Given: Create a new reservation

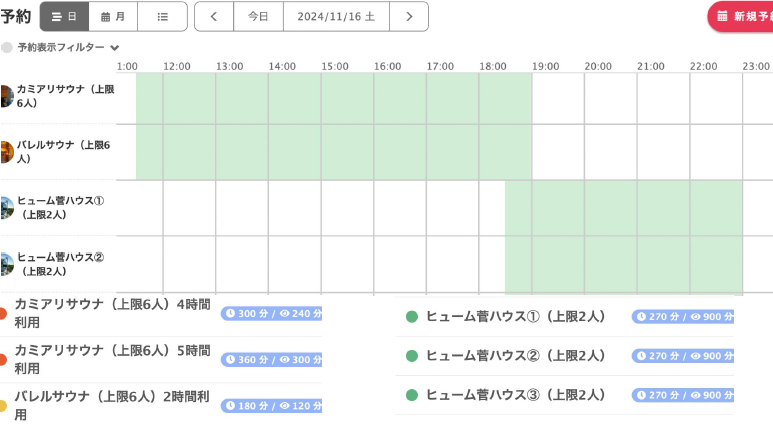Looking at the screenshot, I should (740, 17).
